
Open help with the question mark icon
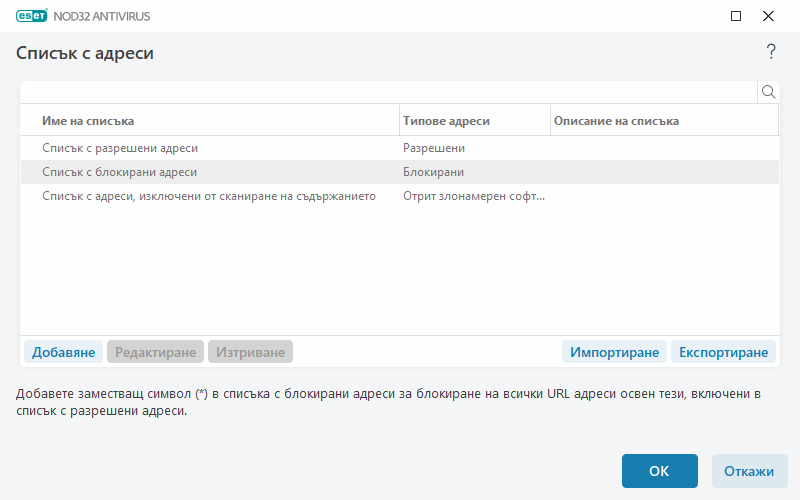point(771,52)
